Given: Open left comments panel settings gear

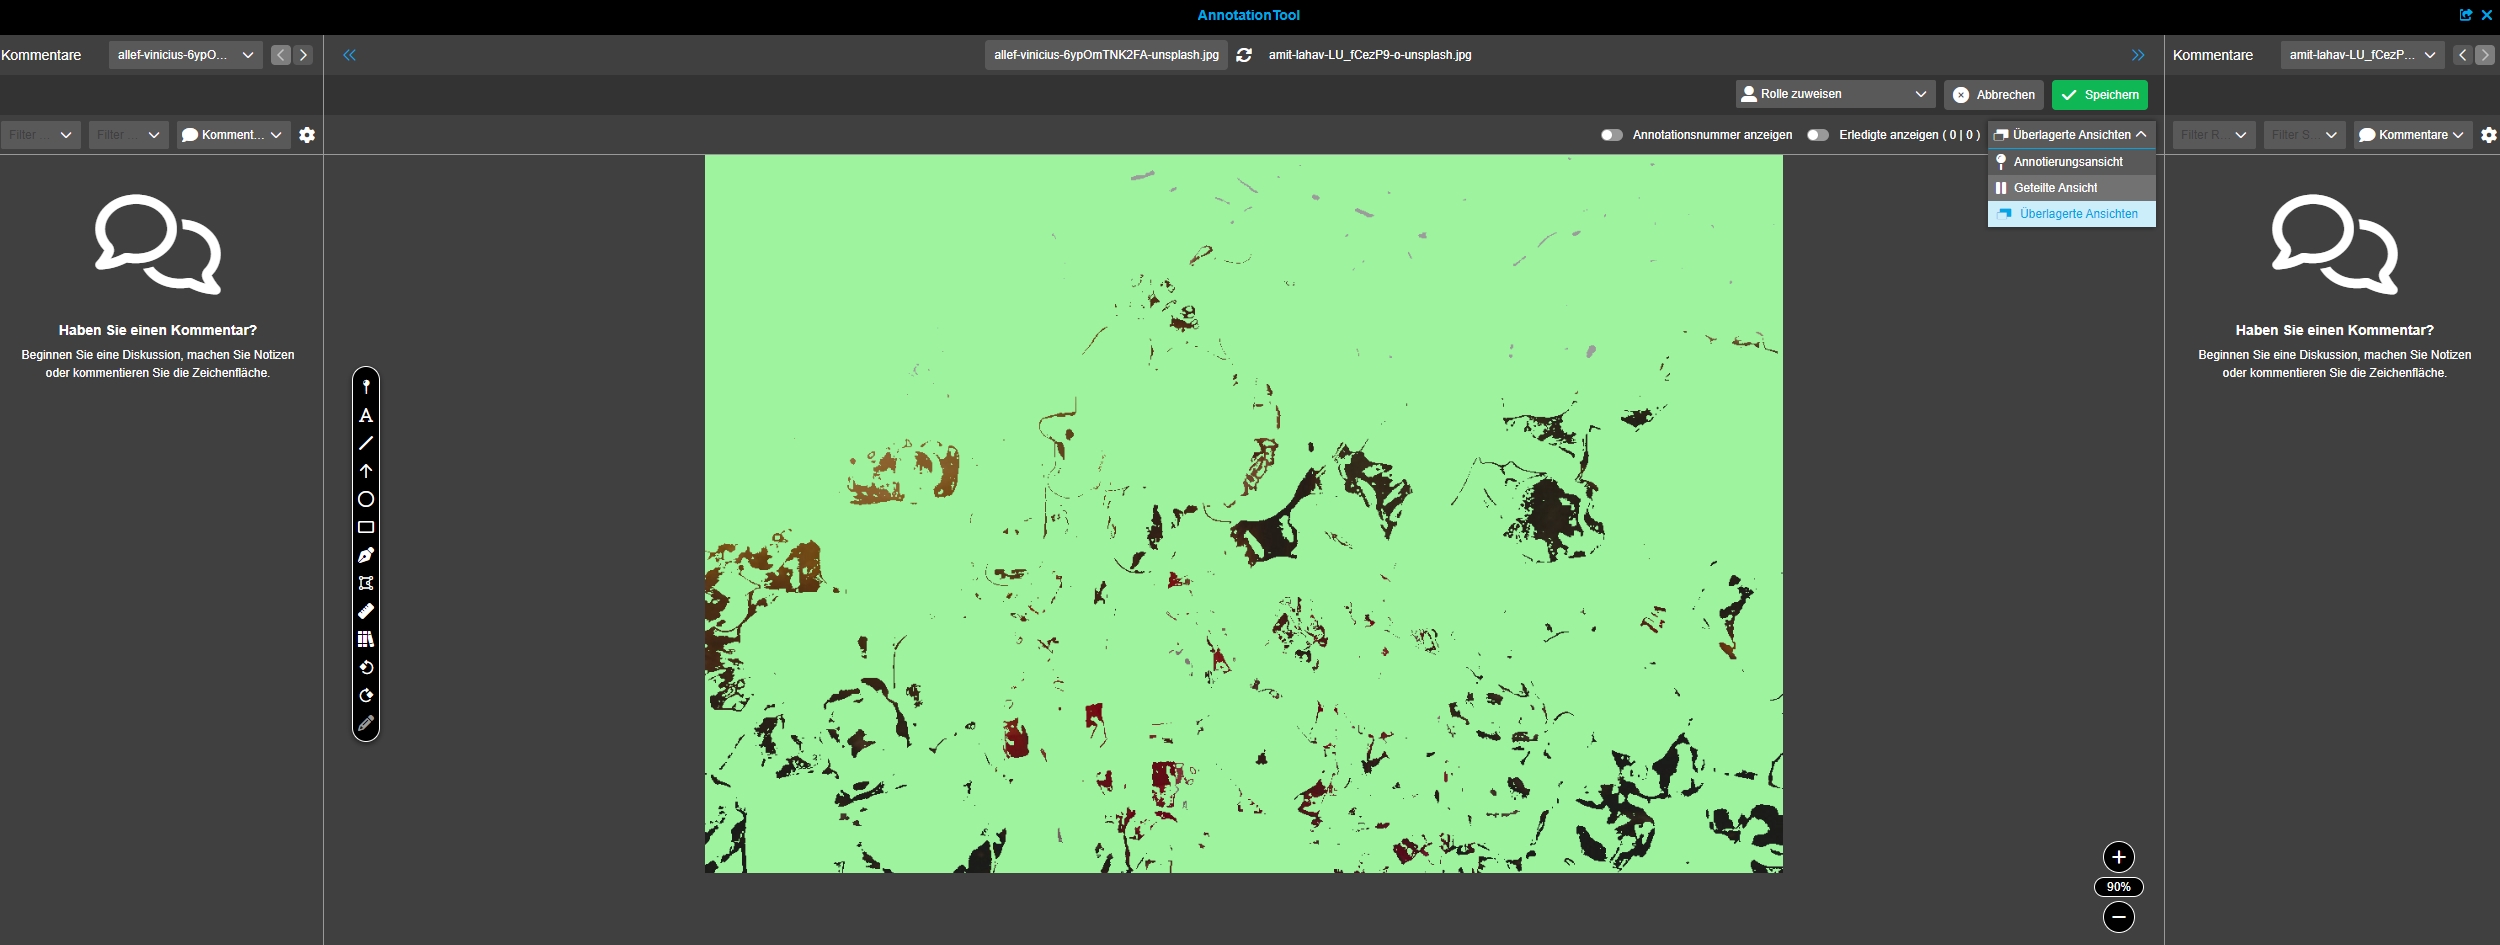Looking at the screenshot, I should (x=307, y=135).
